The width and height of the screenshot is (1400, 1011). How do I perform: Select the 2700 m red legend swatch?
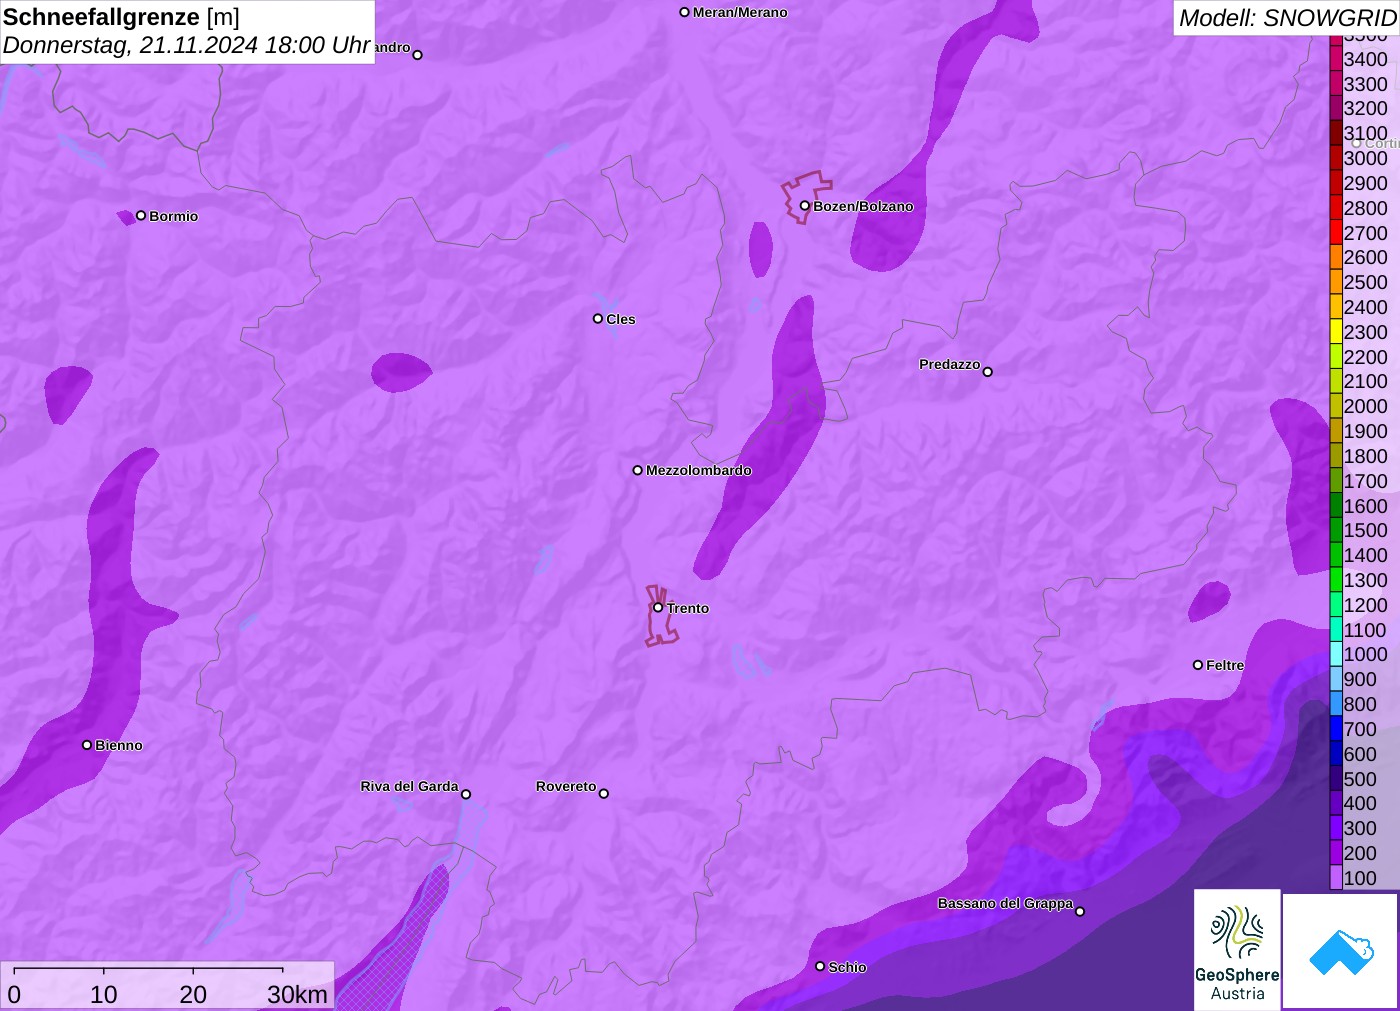coord(1336,233)
